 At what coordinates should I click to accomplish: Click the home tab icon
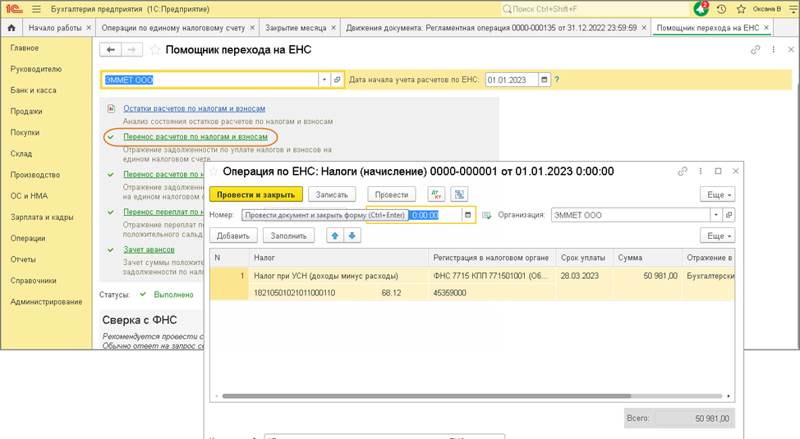click(x=11, y=28)
